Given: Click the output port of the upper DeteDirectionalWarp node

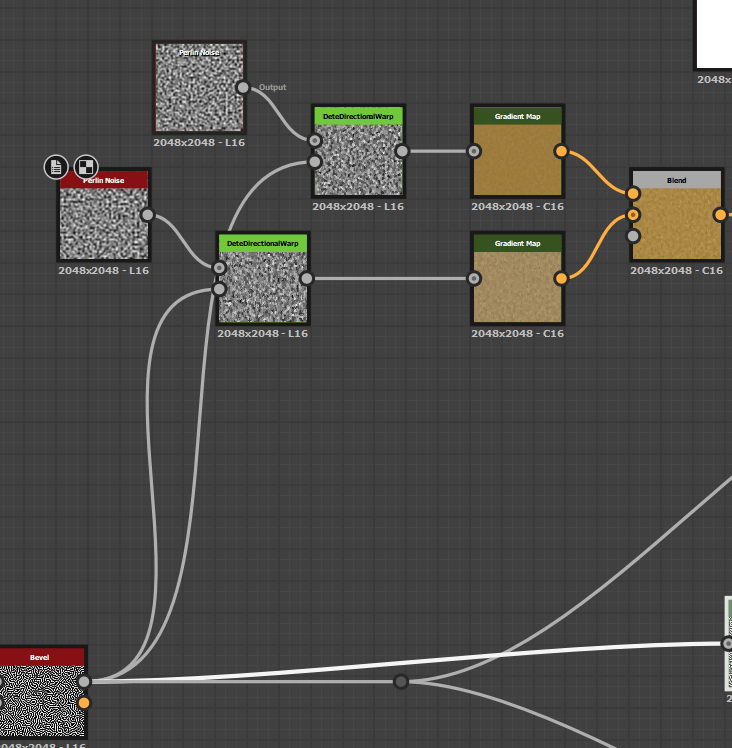Looking at the screenshot, I should click(402, 152).
